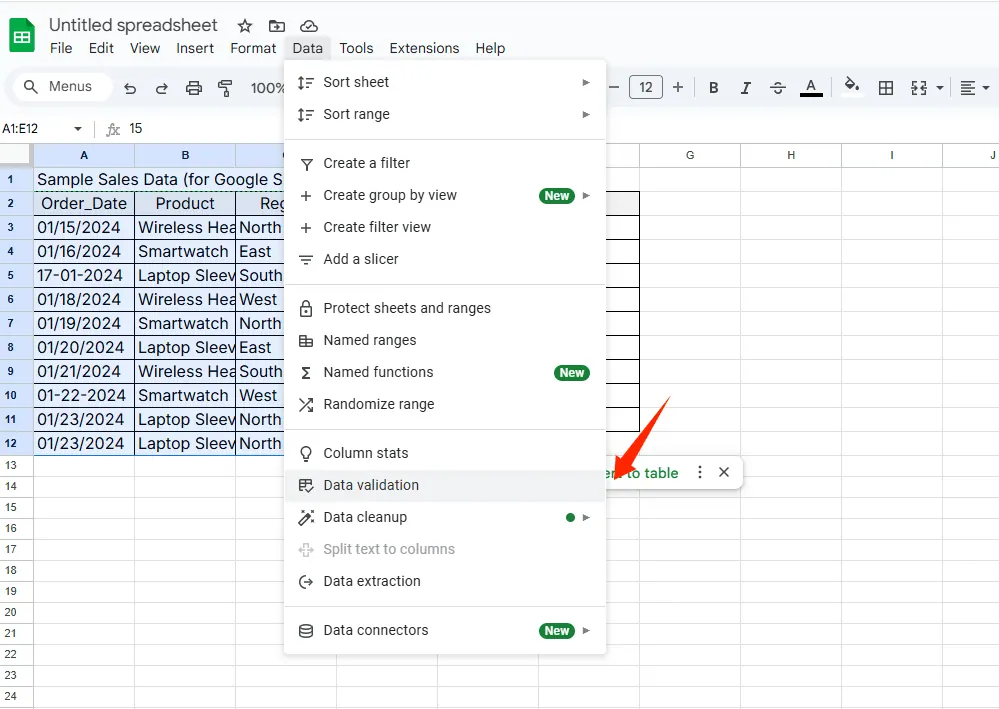
Task: Toggle bold formatting
Action: click(713, 88)
